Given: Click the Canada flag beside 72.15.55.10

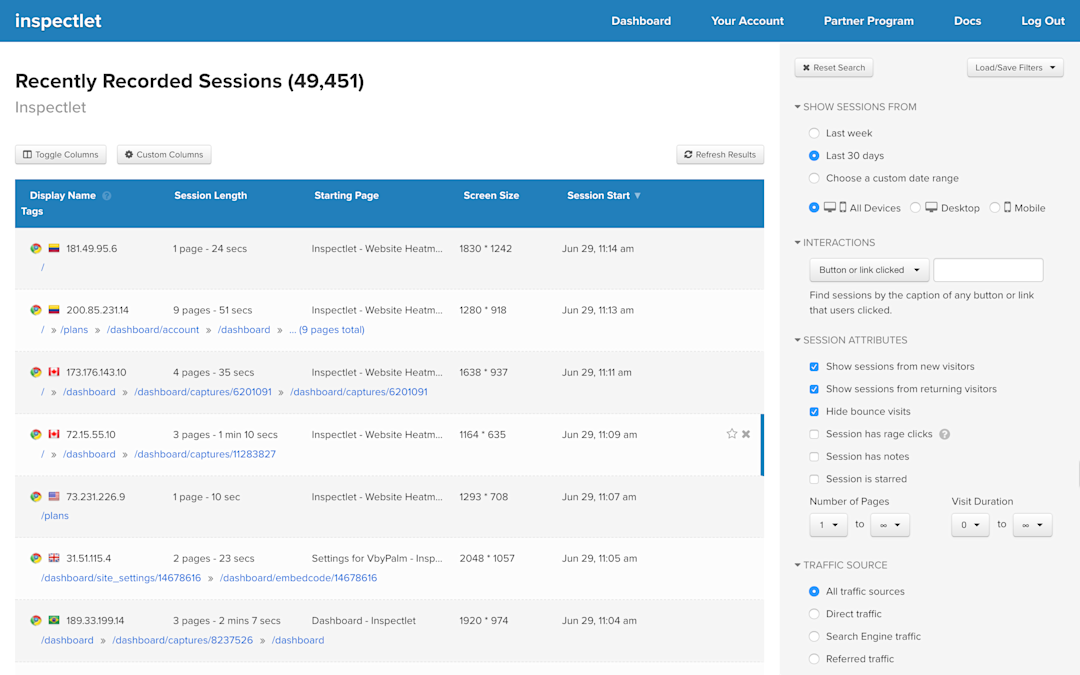Looking at the screenshot, I should click(54, 434).
